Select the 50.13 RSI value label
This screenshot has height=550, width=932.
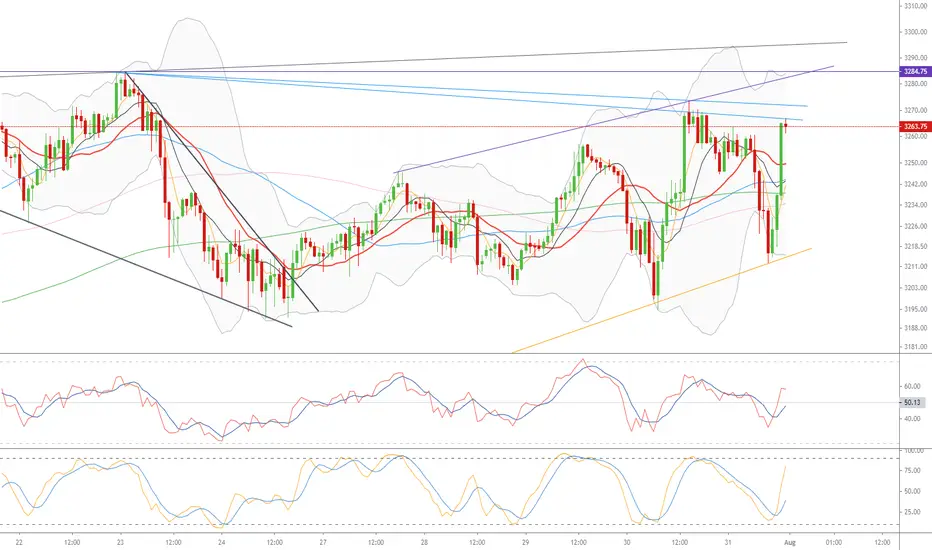pyautogui.click(x=912, y=403)
